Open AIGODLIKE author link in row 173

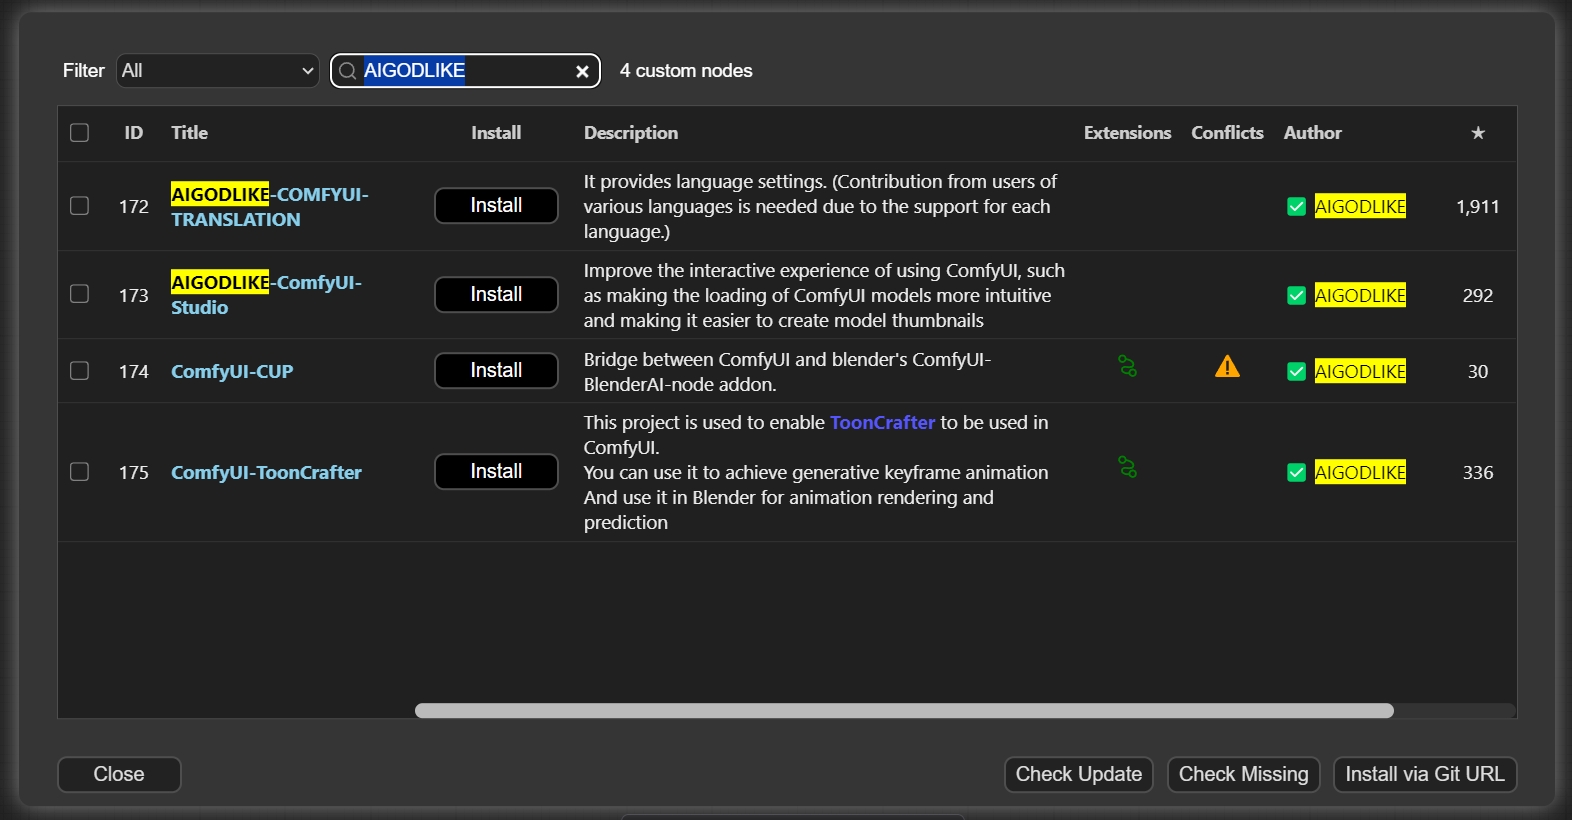(1360, 296)
